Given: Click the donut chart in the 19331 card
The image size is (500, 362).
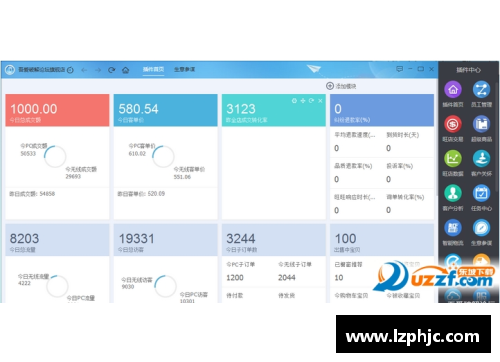Looking at the screenshot, I should click(x=165, y=286).
